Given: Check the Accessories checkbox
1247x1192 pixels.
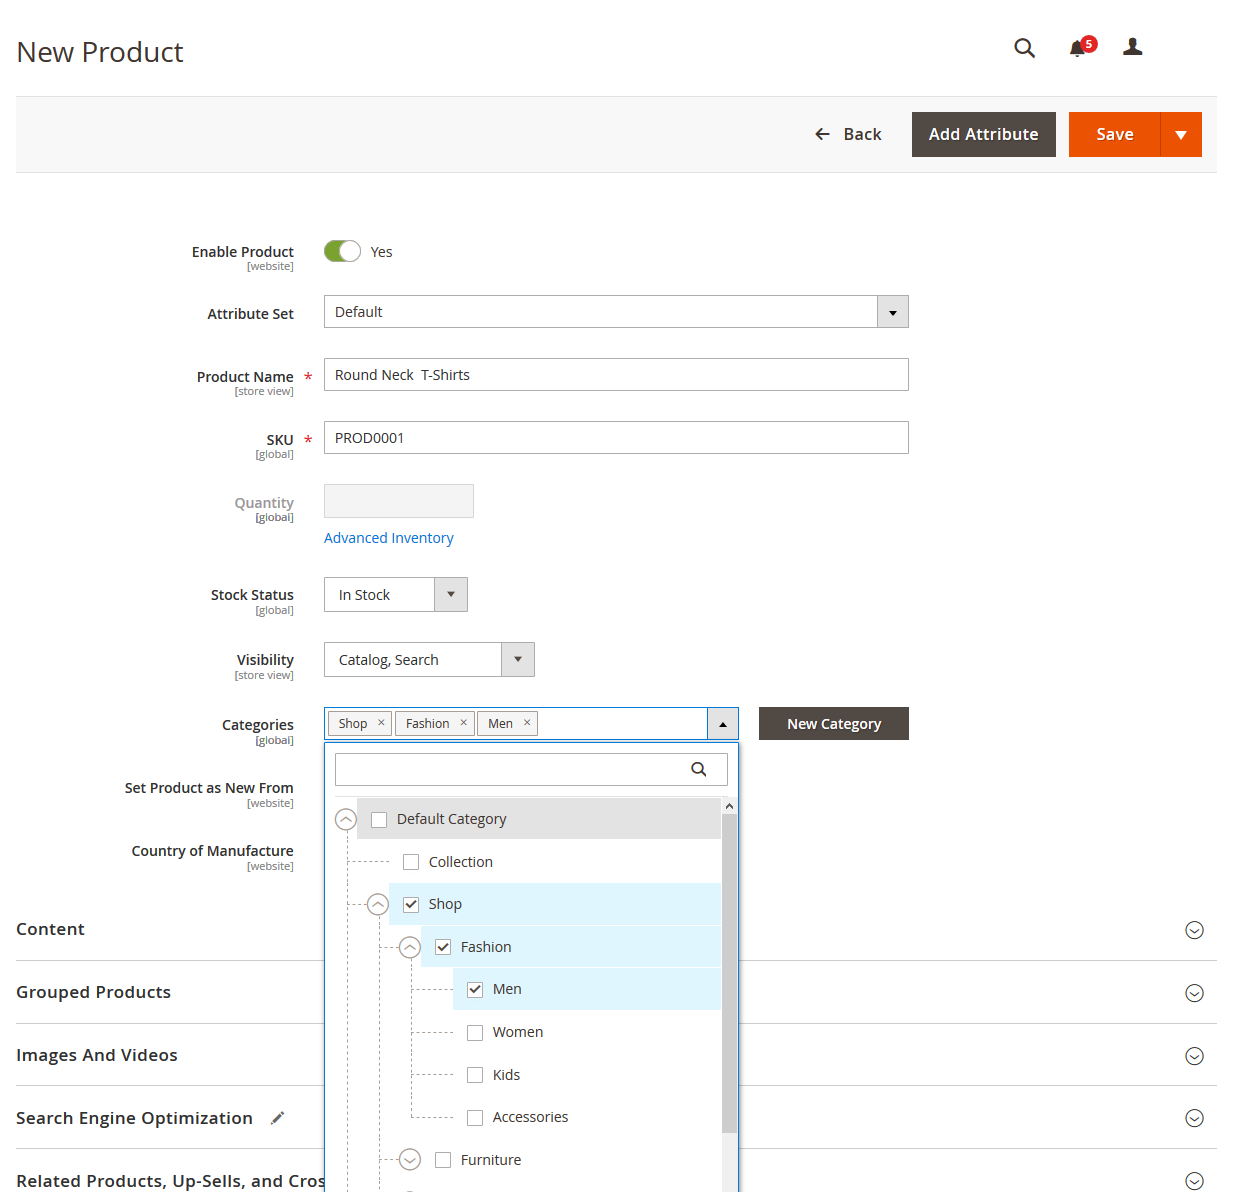Looking at the screenshot, I should pyautogui.click(x=475, y=1117).
